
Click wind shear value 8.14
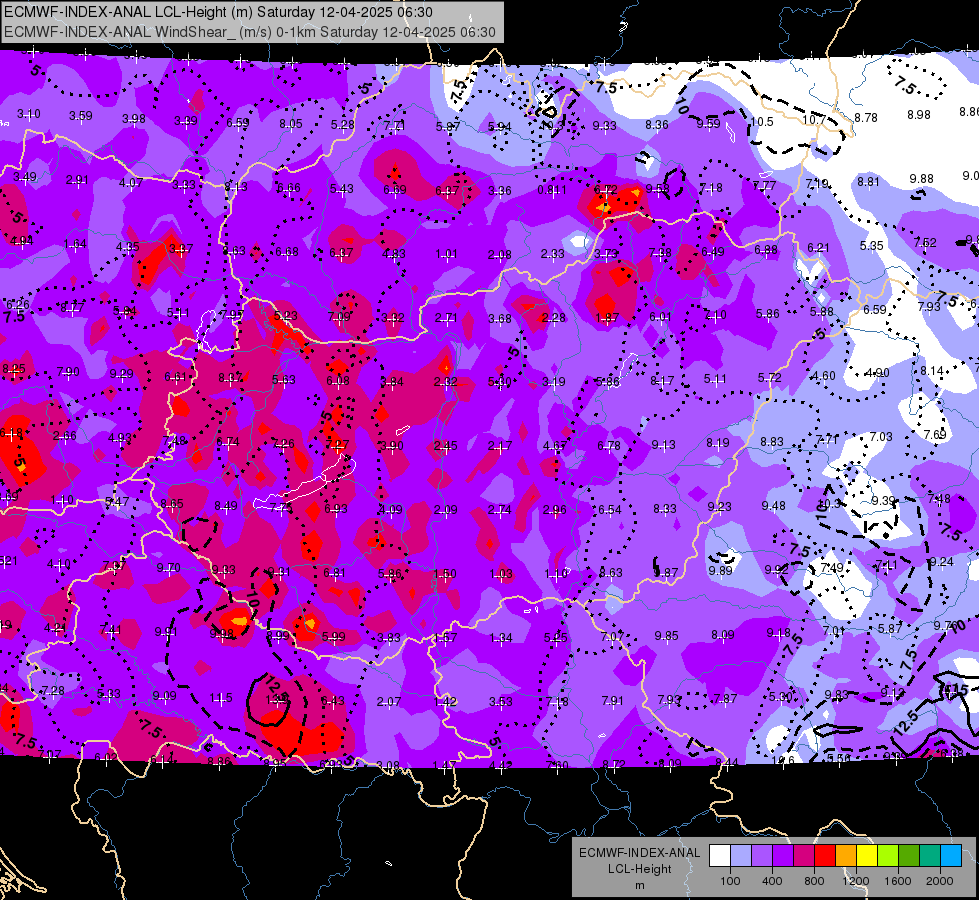click(x=932, y=370)
